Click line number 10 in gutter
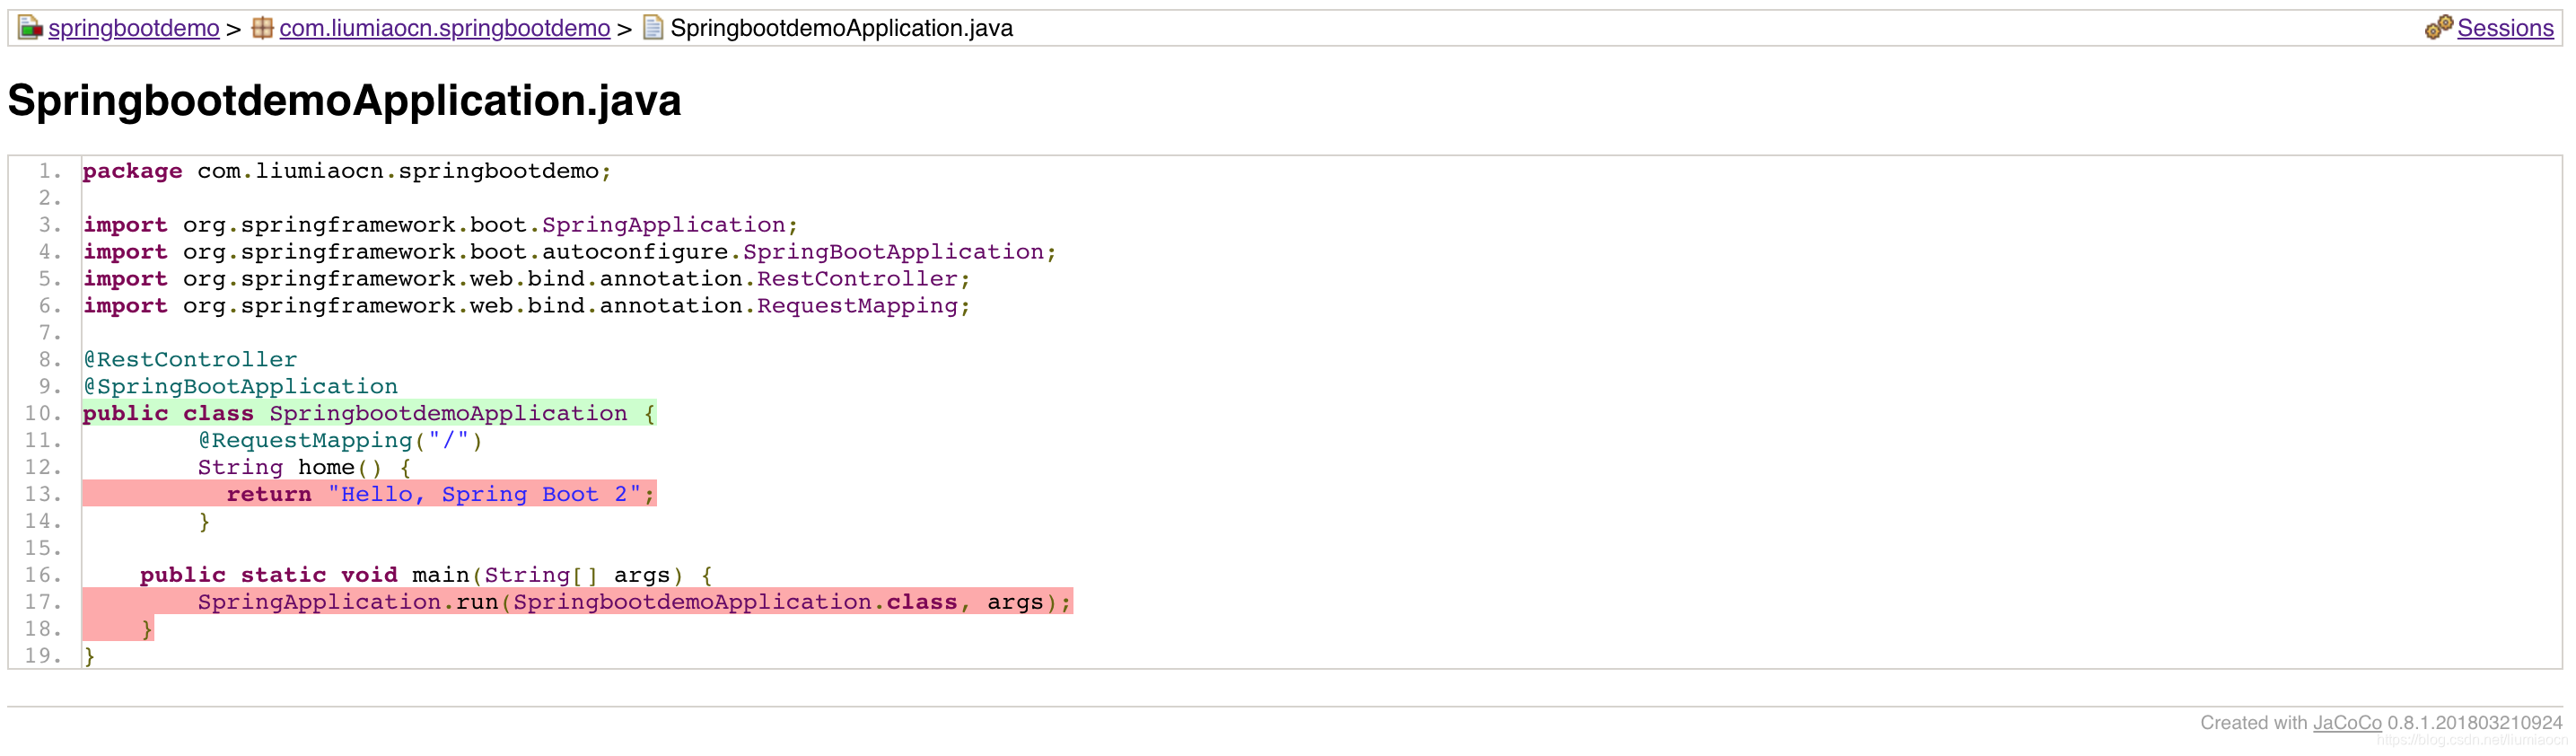 click(x=43, y=414)
